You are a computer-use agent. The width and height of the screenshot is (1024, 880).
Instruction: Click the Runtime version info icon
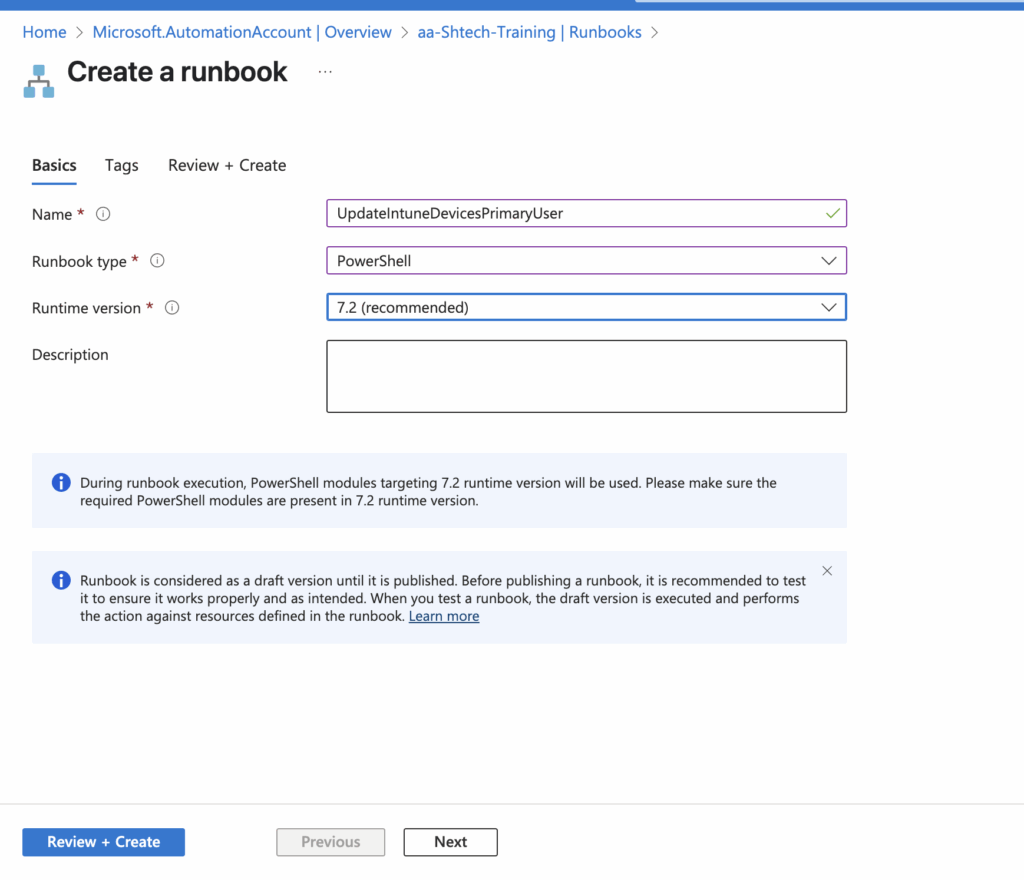171,308
